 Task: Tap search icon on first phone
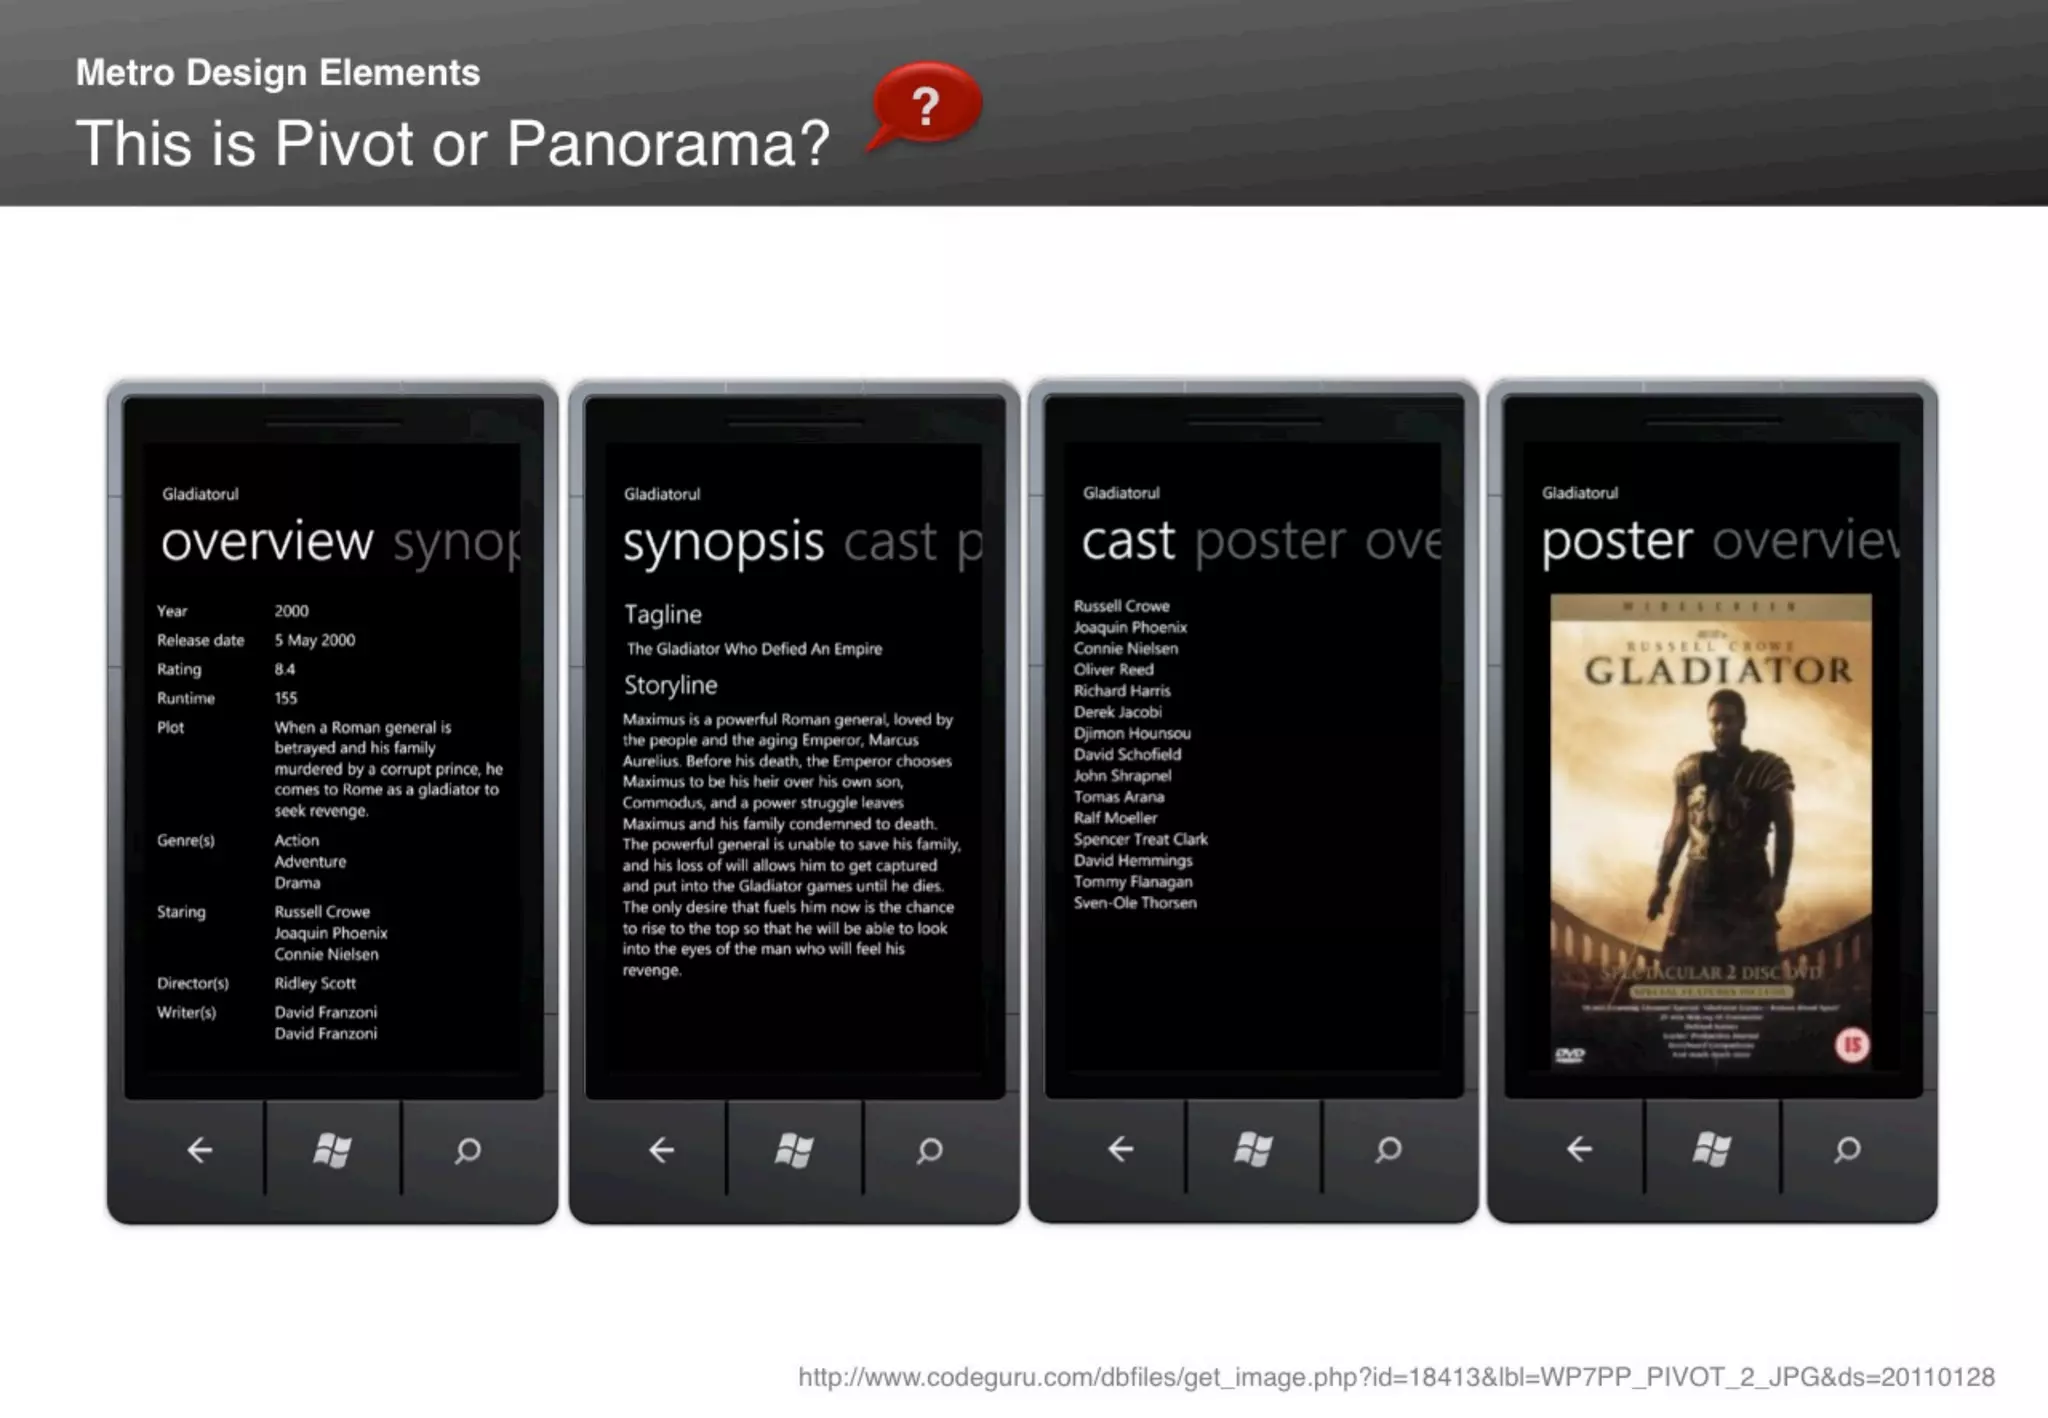[468, 1150]
